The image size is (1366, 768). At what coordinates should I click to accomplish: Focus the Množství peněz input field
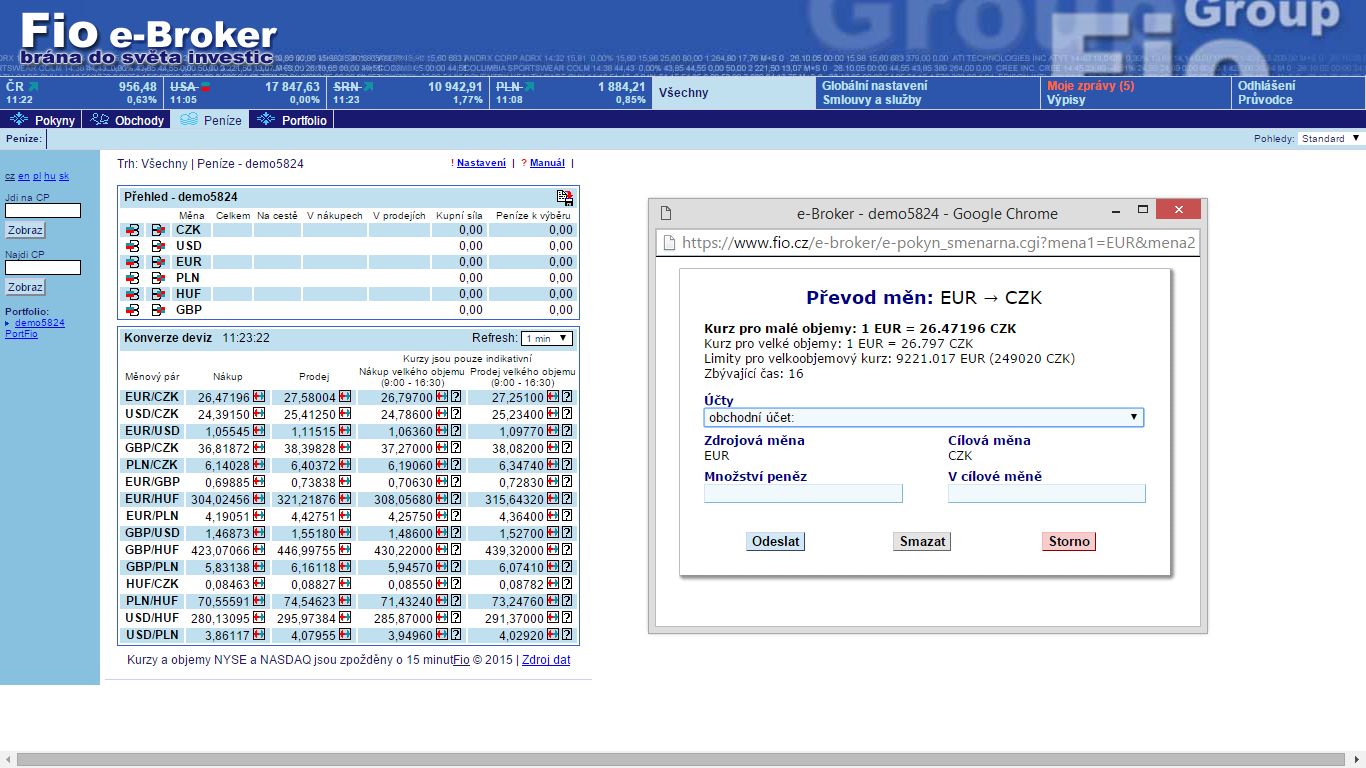[803, 493]
